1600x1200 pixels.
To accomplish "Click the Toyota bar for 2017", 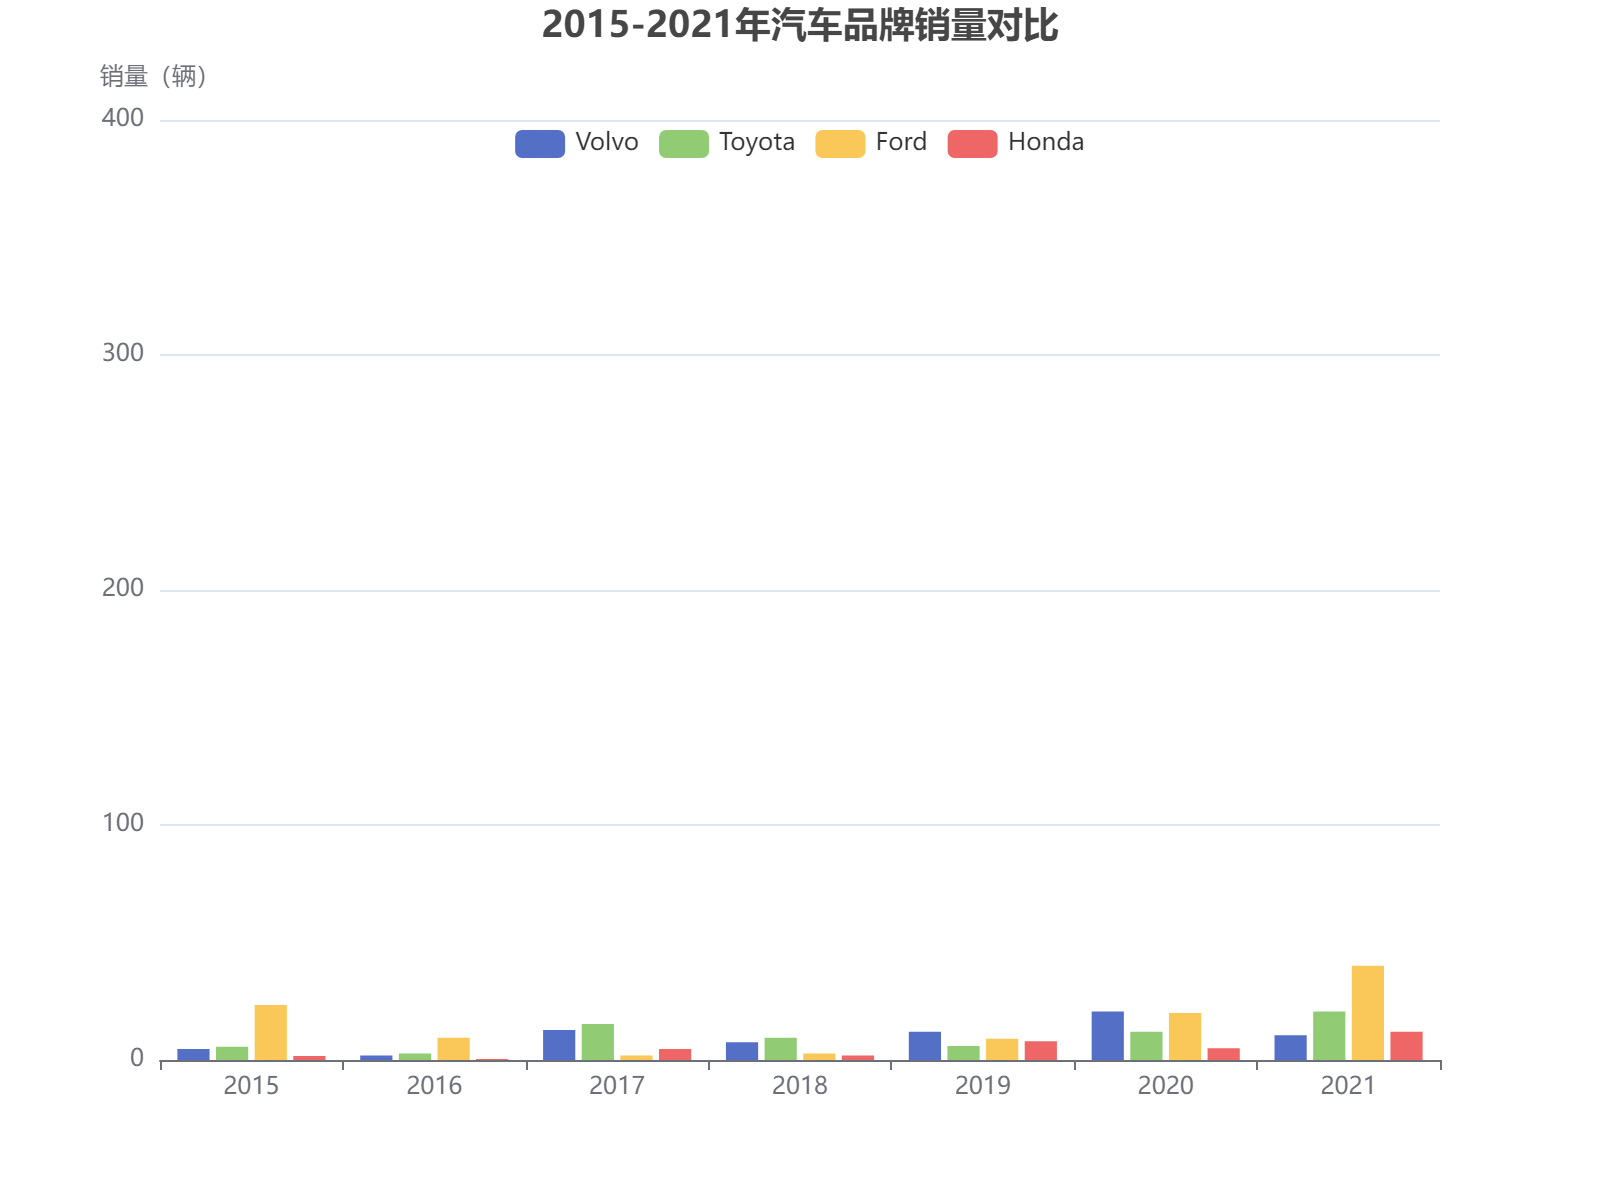I will pos(597,1040).
